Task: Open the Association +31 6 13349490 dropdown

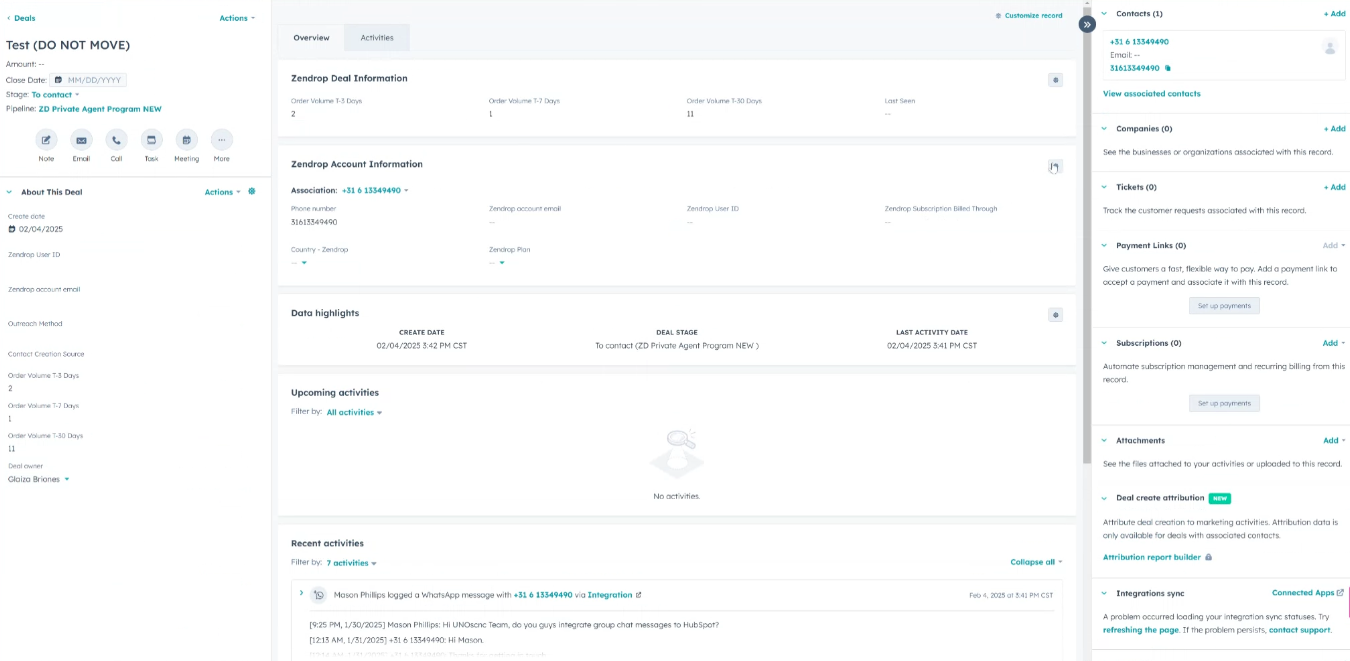Action: [x=375, y=190]
